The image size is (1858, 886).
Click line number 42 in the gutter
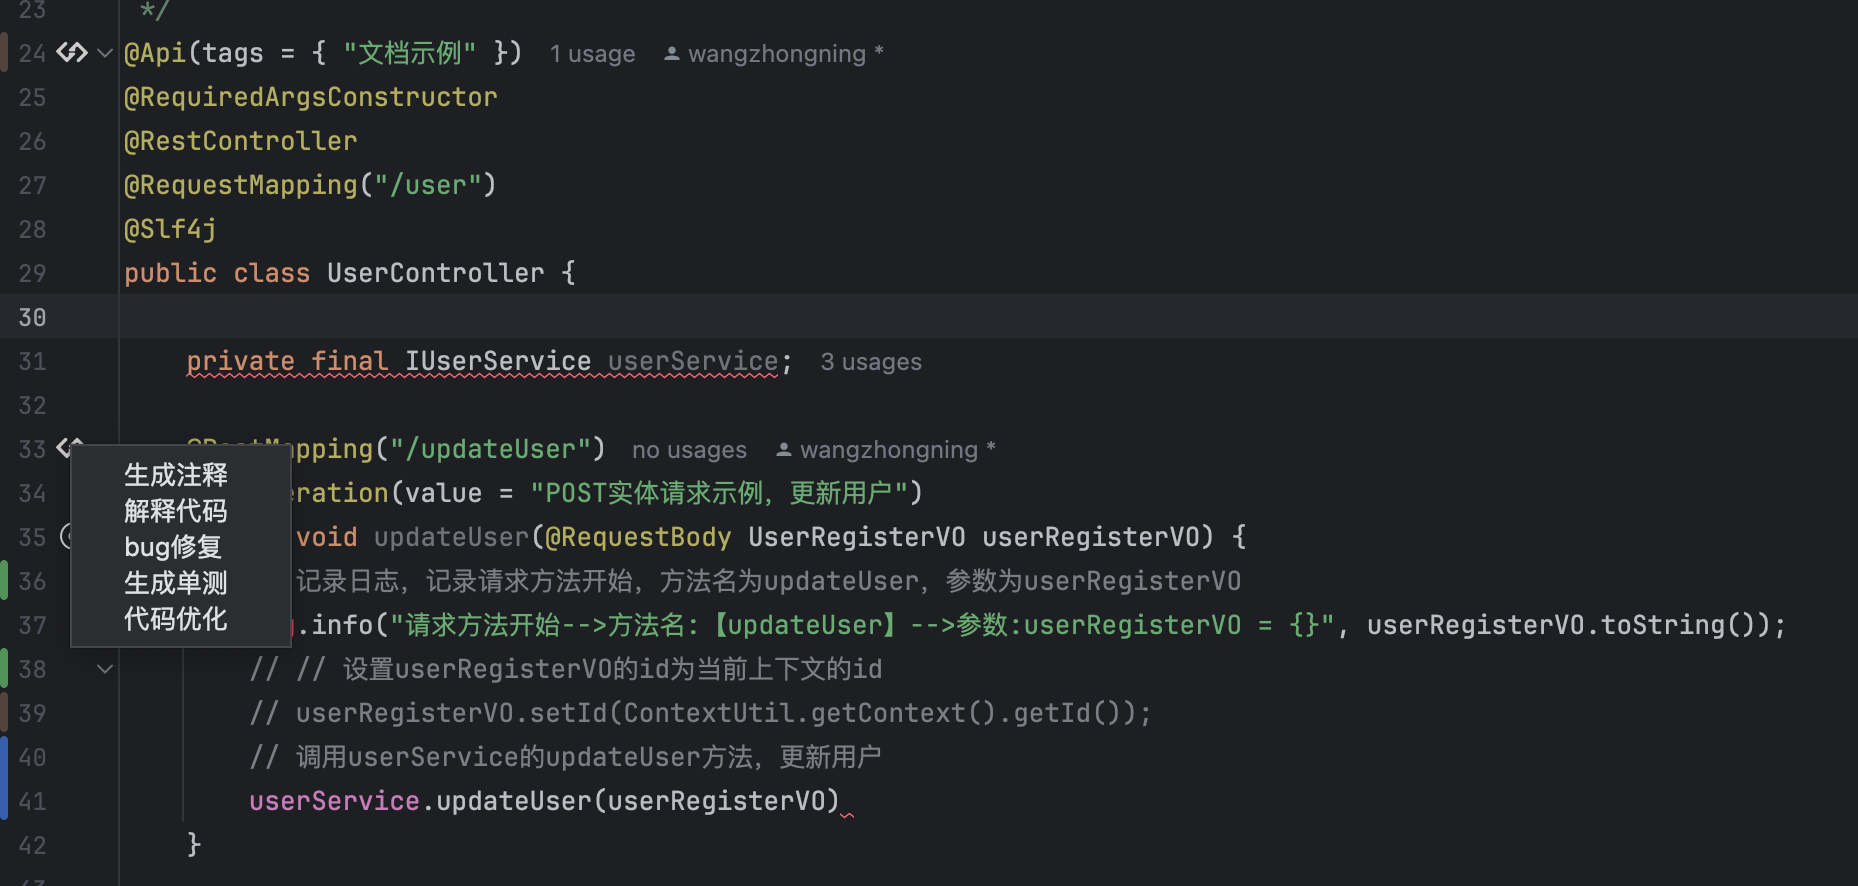(32, 846)
